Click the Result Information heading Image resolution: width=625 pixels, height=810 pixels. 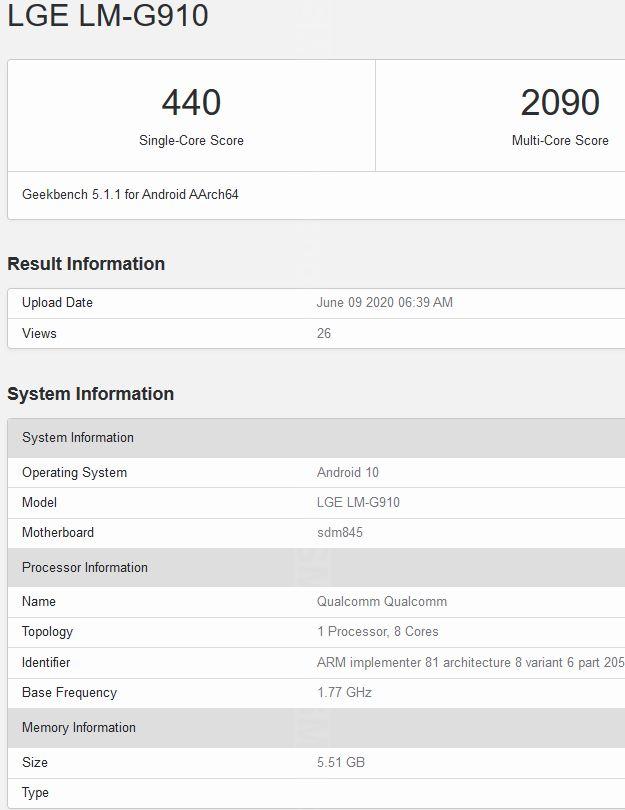(x=86, y=264)
